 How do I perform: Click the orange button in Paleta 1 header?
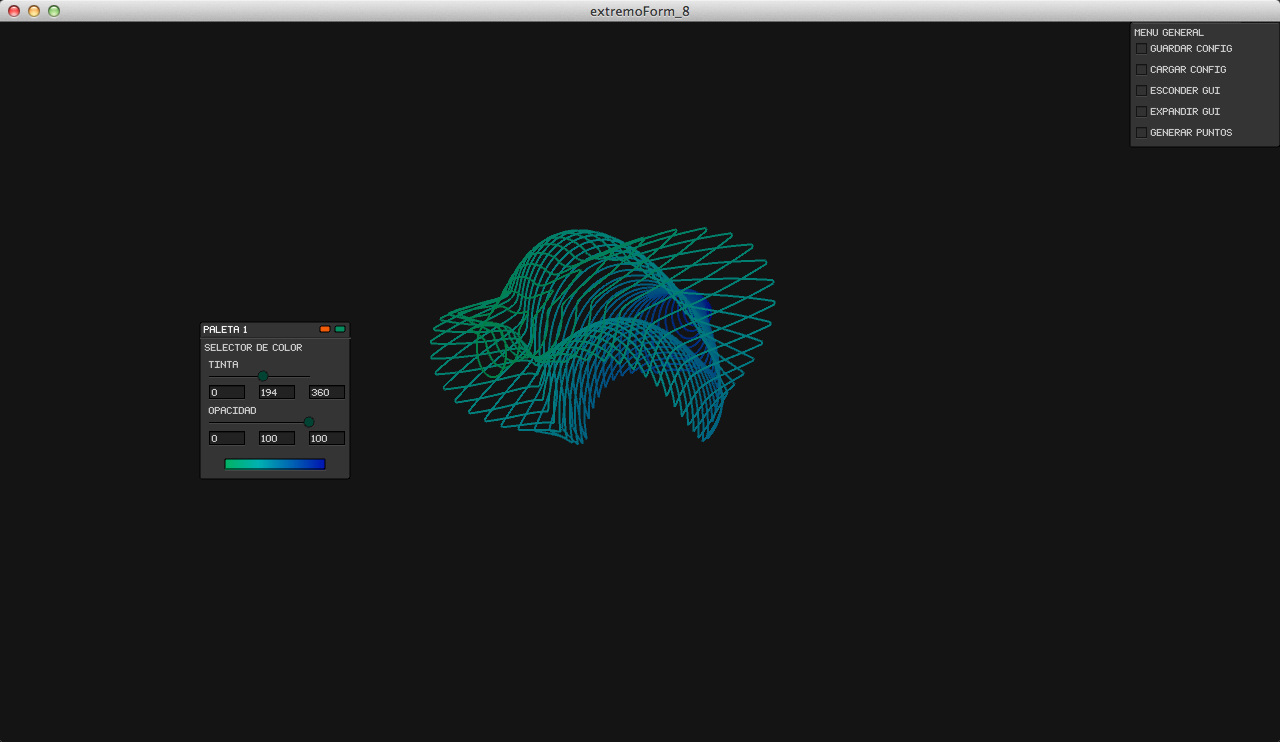click(x=325, y=329)
